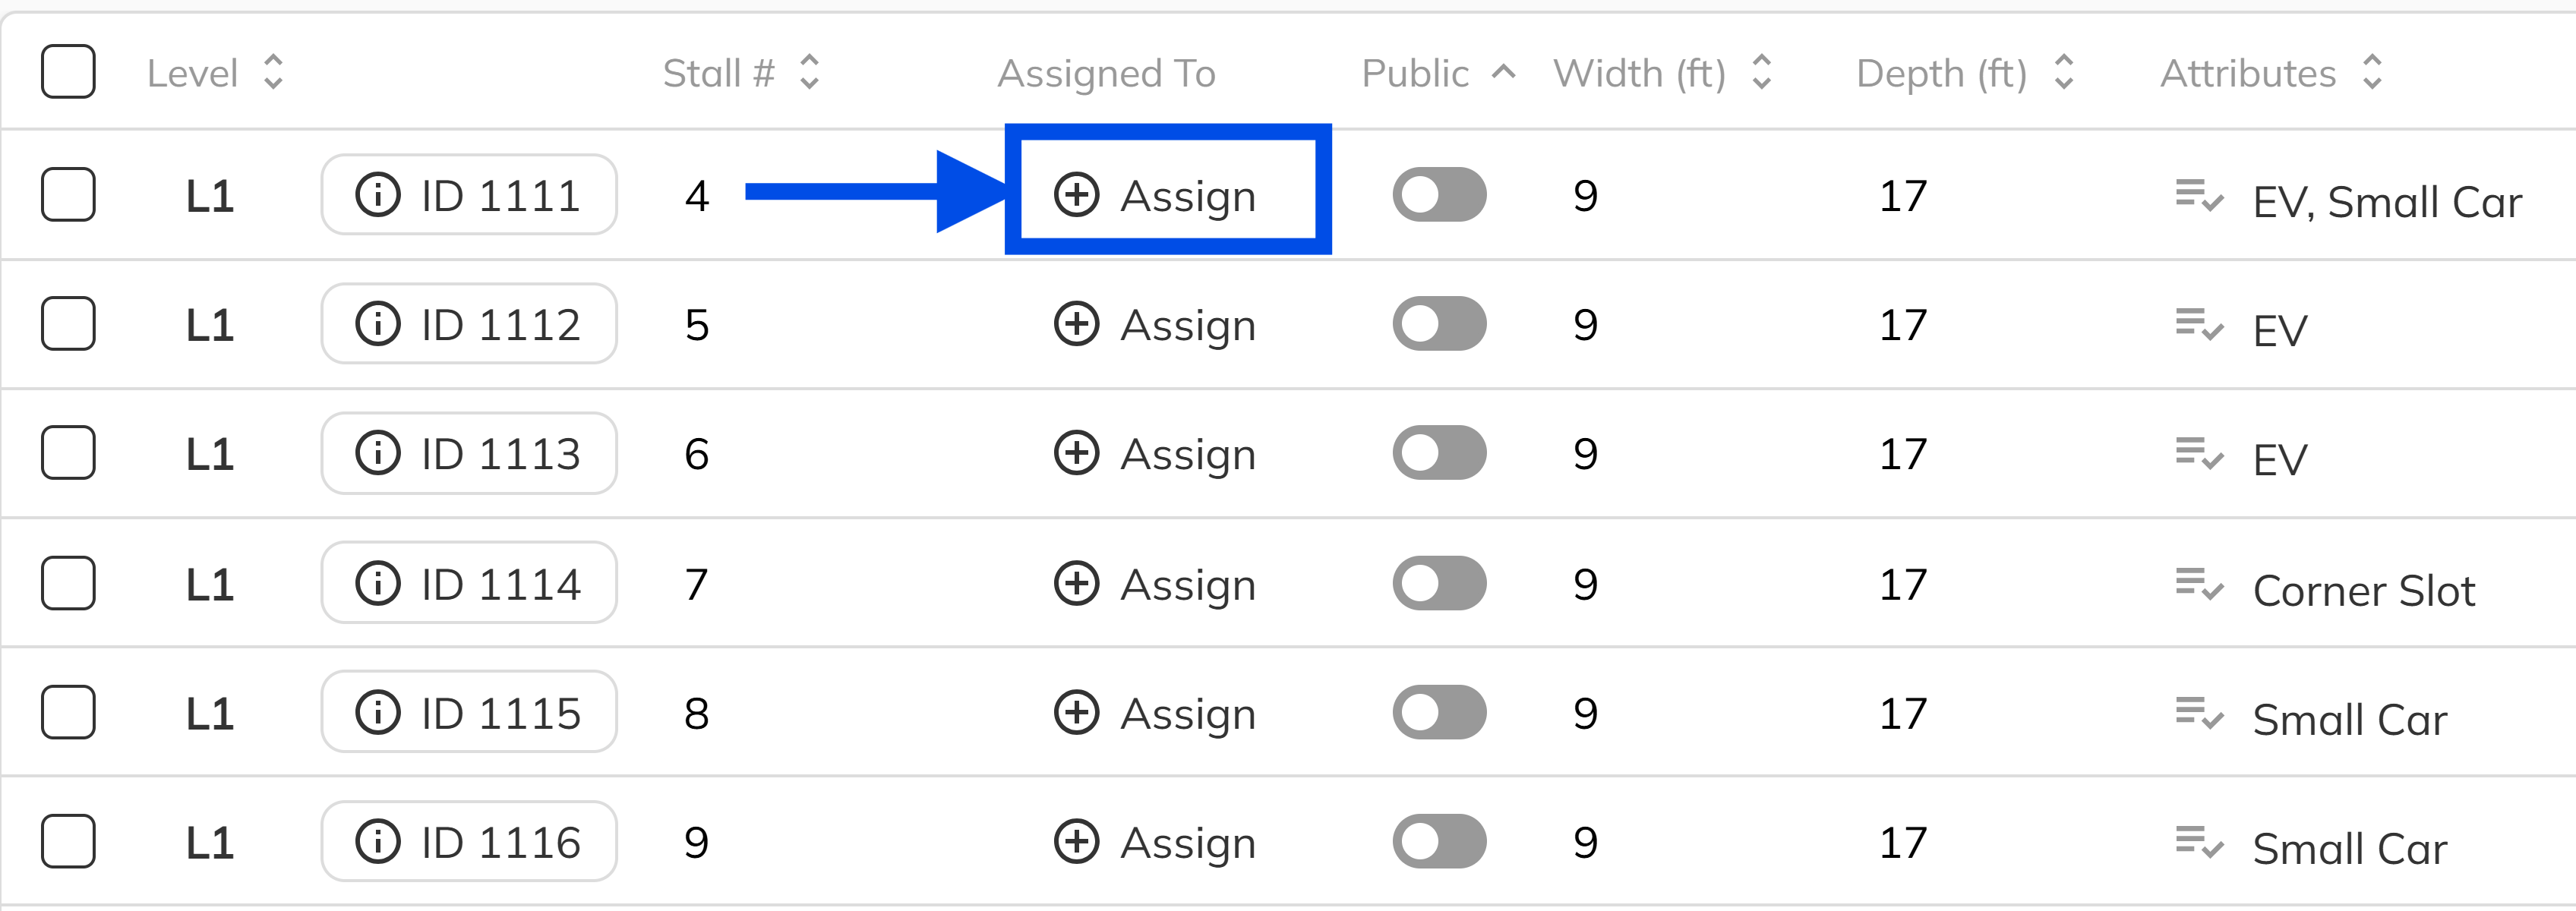Viewport: 2576px width, 911px height.
Task: Click the highlighted Assign button for stall 4
Action: tap(1168, 194)
